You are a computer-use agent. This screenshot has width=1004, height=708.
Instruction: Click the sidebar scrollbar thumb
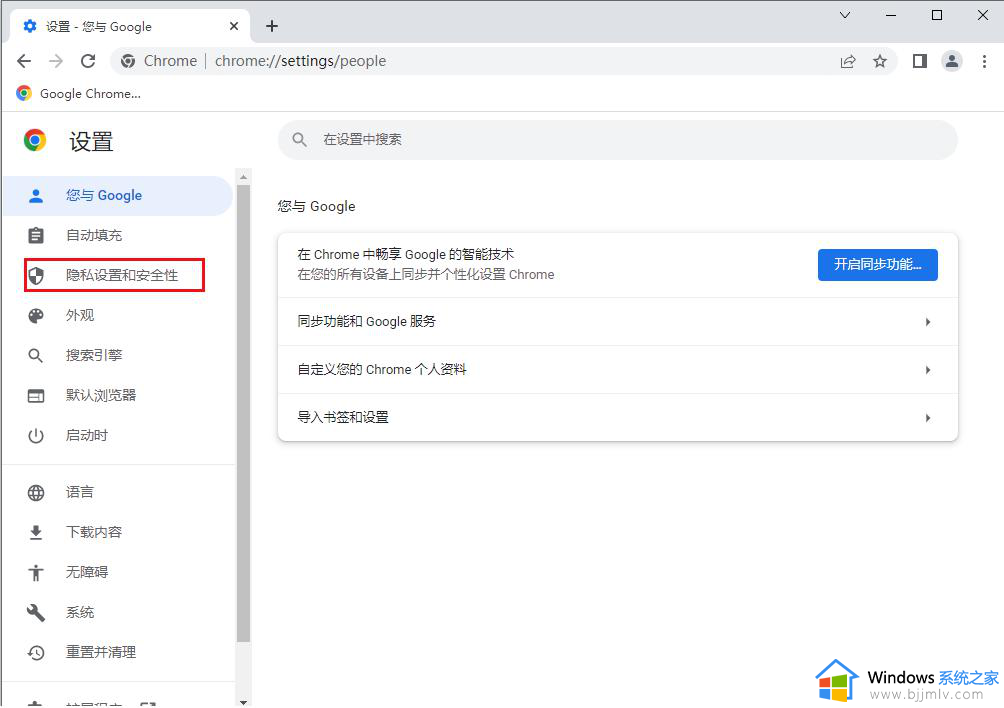(243, 414)
